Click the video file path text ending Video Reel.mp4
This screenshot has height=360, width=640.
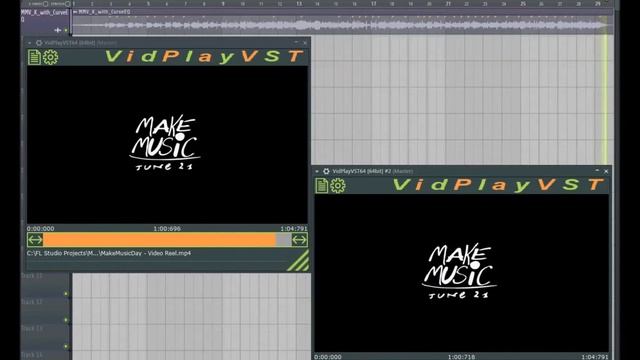109,253
